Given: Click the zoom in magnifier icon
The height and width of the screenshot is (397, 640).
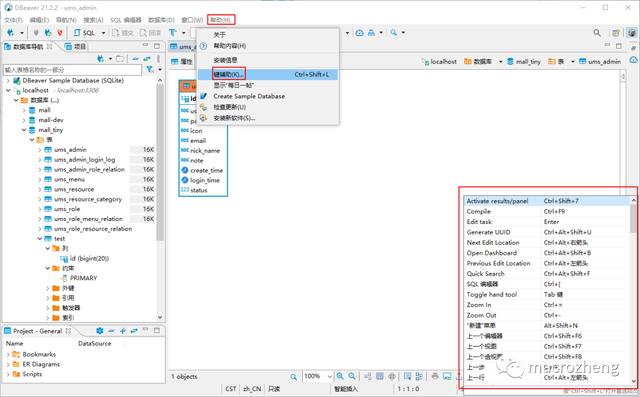Looking at the screenshot, I should click(x=340, y=376).
